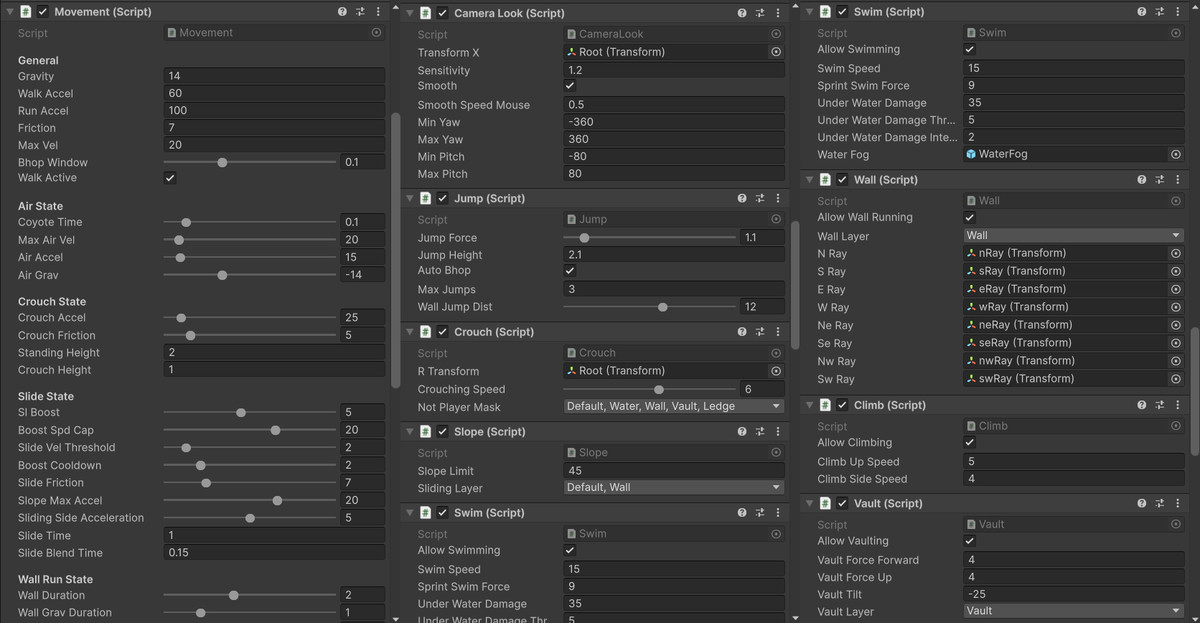This screenshot has width=1200, height=623.
Task: Collapse the Jump script foldout
Action: tap(410, 198)
